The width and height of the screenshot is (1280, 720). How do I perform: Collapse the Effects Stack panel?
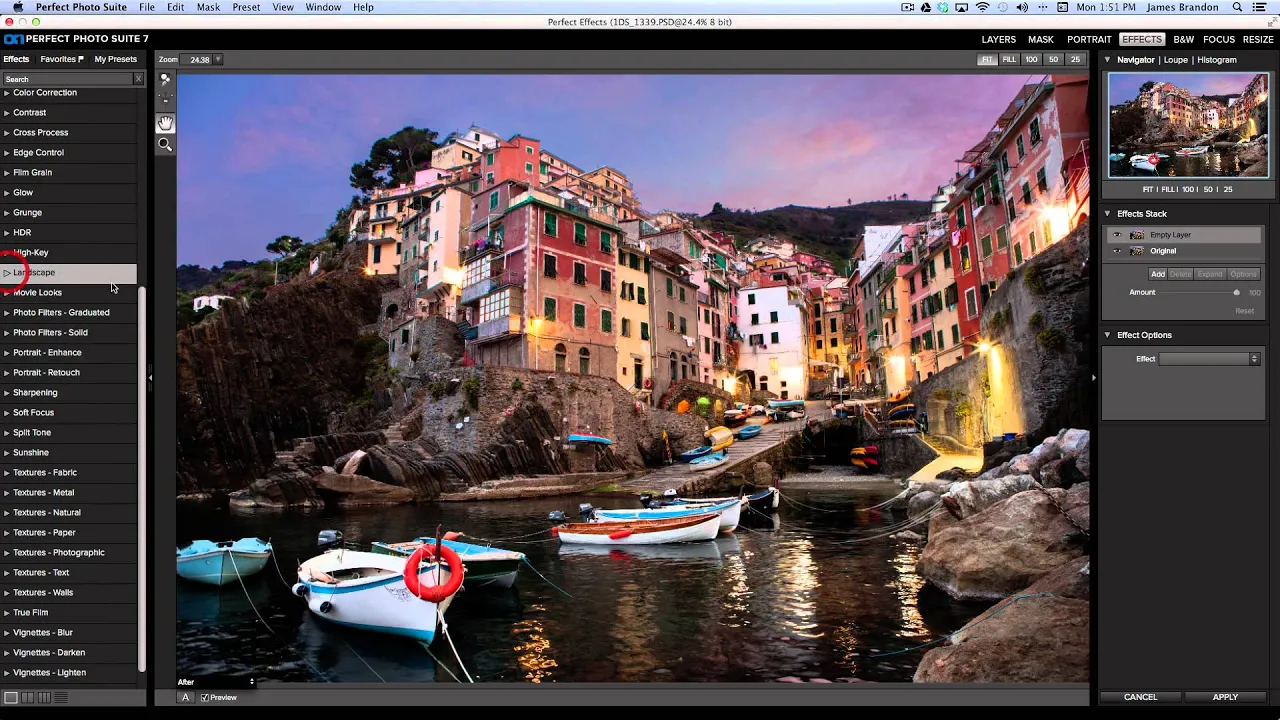coord(1107,214)
